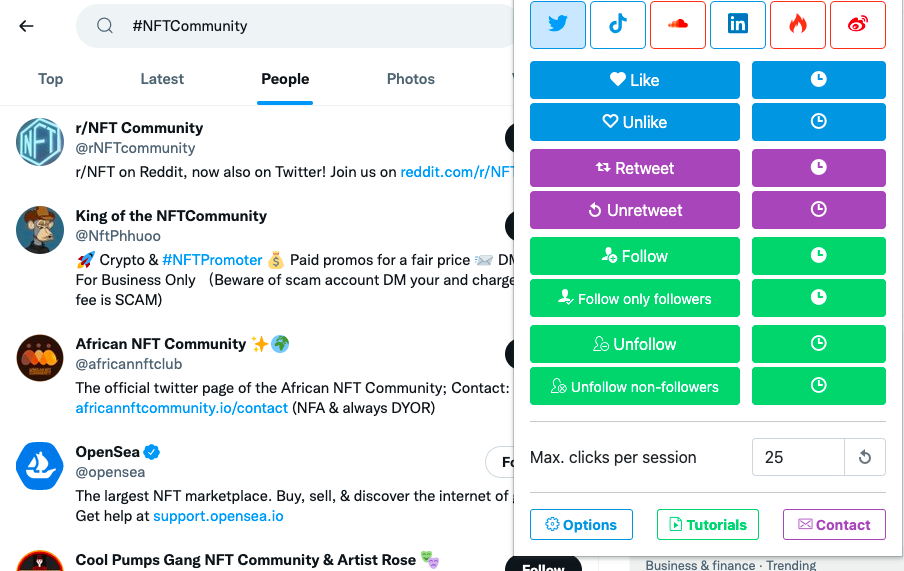Schedule Unfollow non-followers with clock icon

pos(818,386)
